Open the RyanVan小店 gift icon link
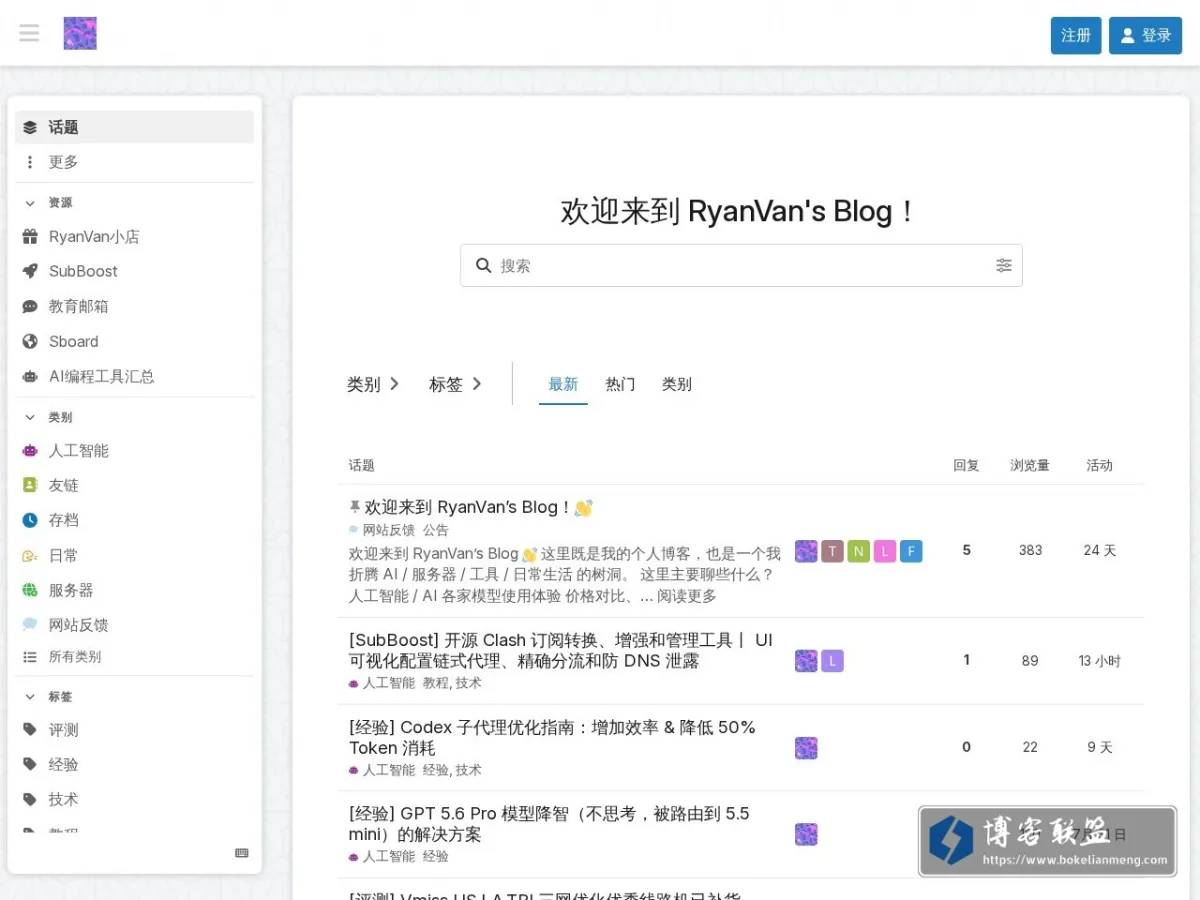The height and width of the screenshot is (900, 1200). pos(134,237)
